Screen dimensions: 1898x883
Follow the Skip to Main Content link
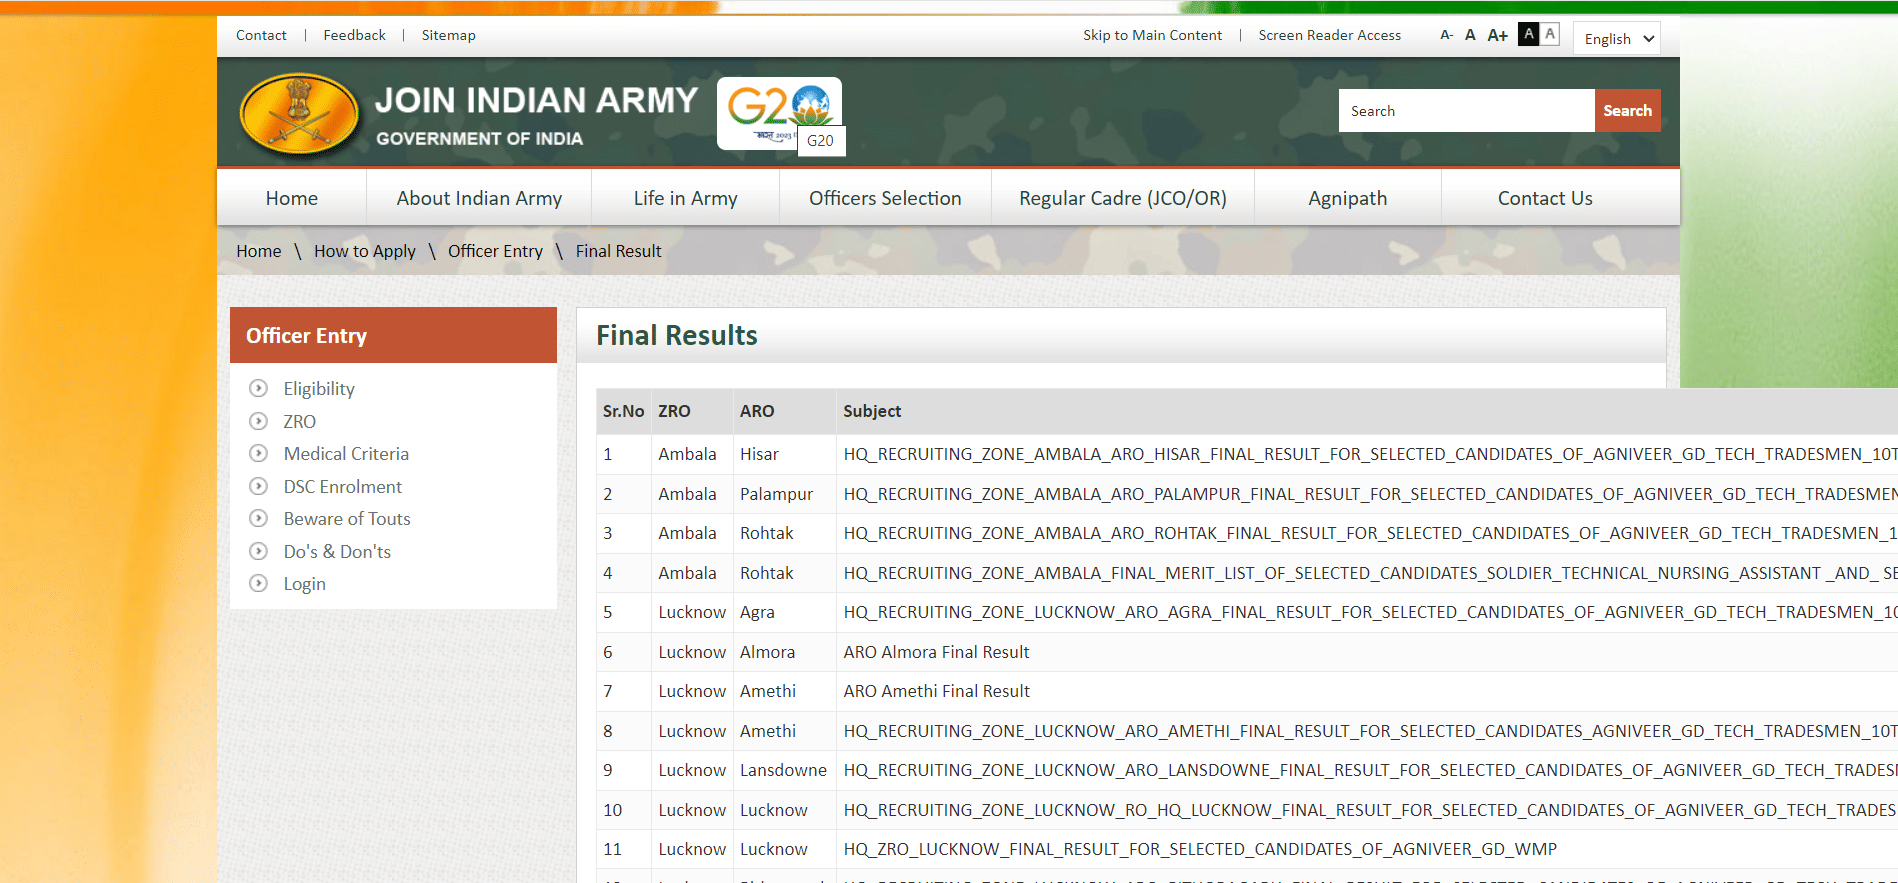pyautogui.click(x=1152, y=35)
